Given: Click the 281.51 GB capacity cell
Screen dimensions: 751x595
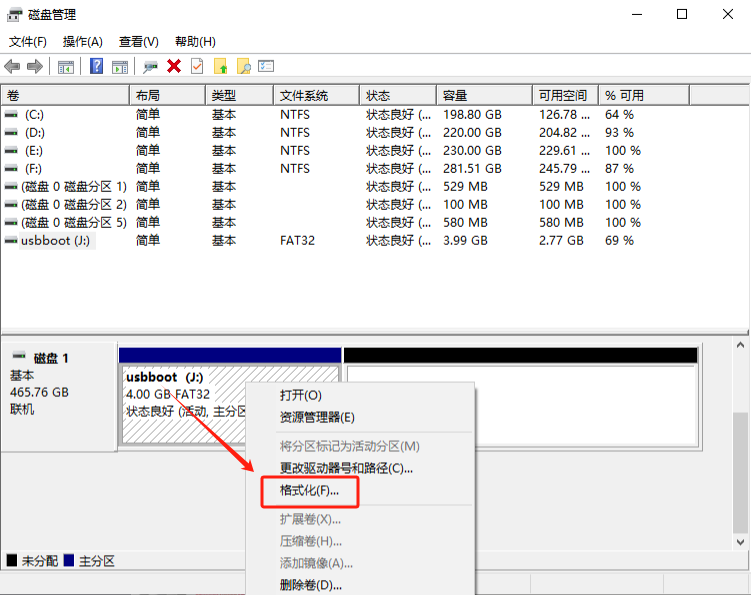Looking at the screenshot, I should [x=472, y=168].
